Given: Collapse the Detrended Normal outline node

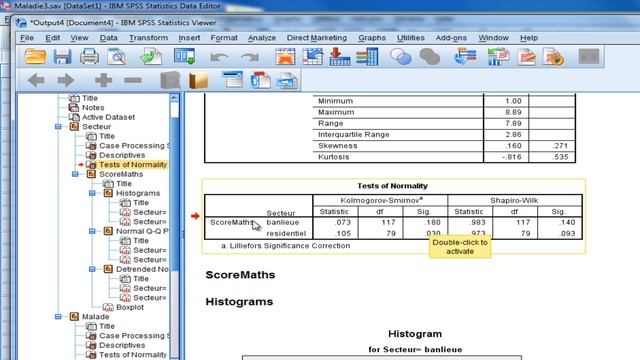Looking at the screenshot, I should (x=92, y=269).
